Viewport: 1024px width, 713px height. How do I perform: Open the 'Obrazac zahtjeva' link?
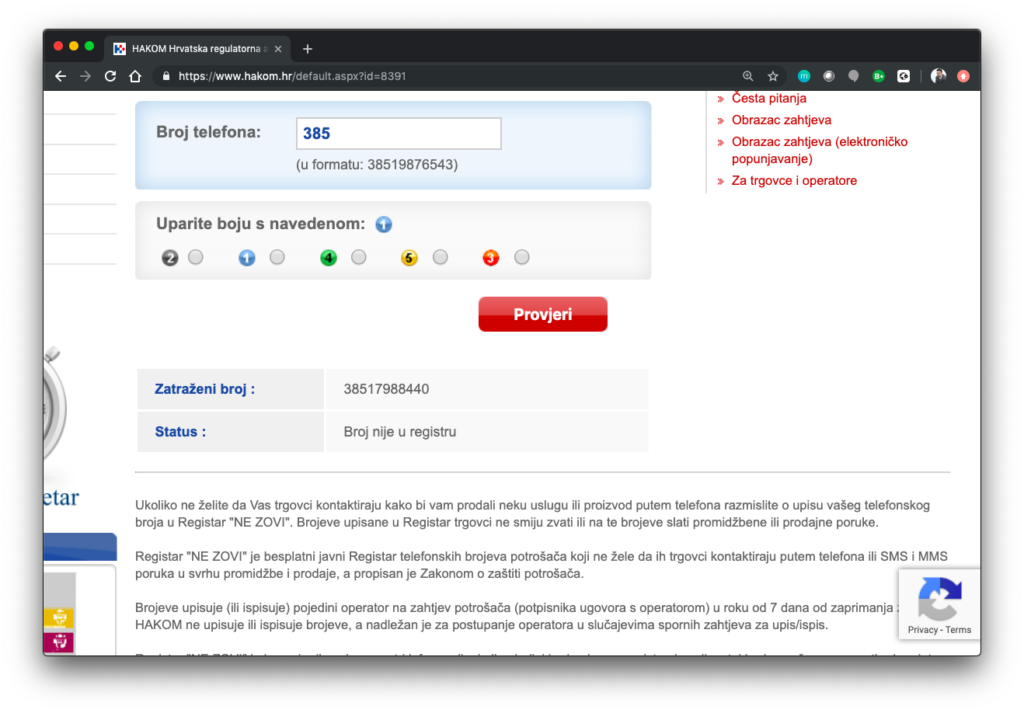tap(781, 120)
